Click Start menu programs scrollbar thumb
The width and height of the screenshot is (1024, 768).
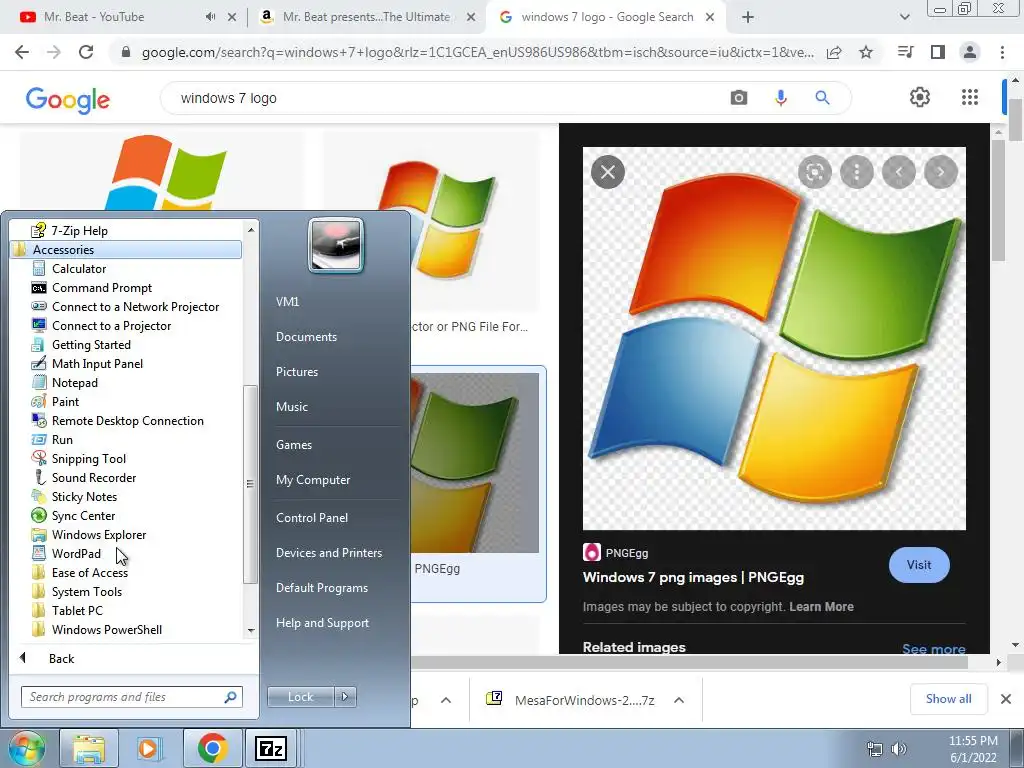pos(249,484)
